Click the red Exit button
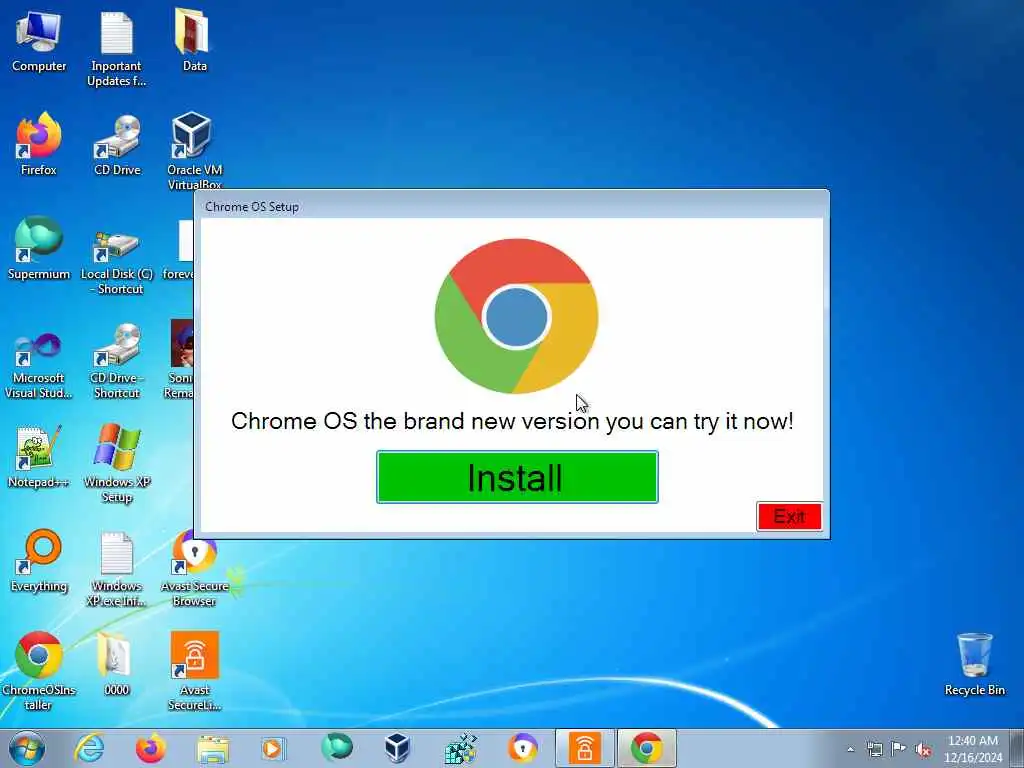The width and height of the screenshot is (1024, 768). point(789,517)
